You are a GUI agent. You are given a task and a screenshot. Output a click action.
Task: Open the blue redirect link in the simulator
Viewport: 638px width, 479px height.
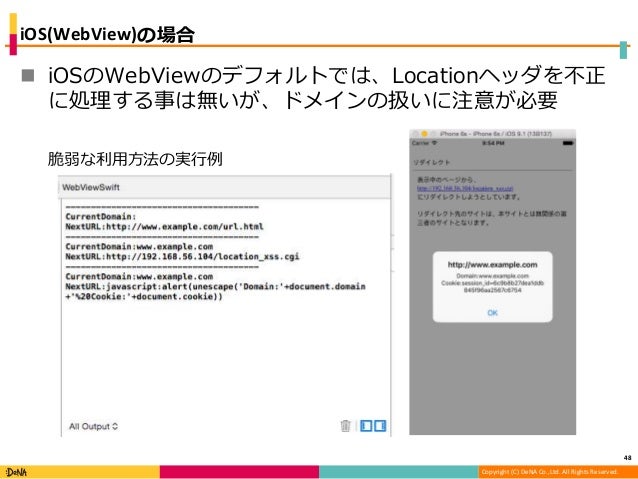pyautogui.click(x=465, y=188)
